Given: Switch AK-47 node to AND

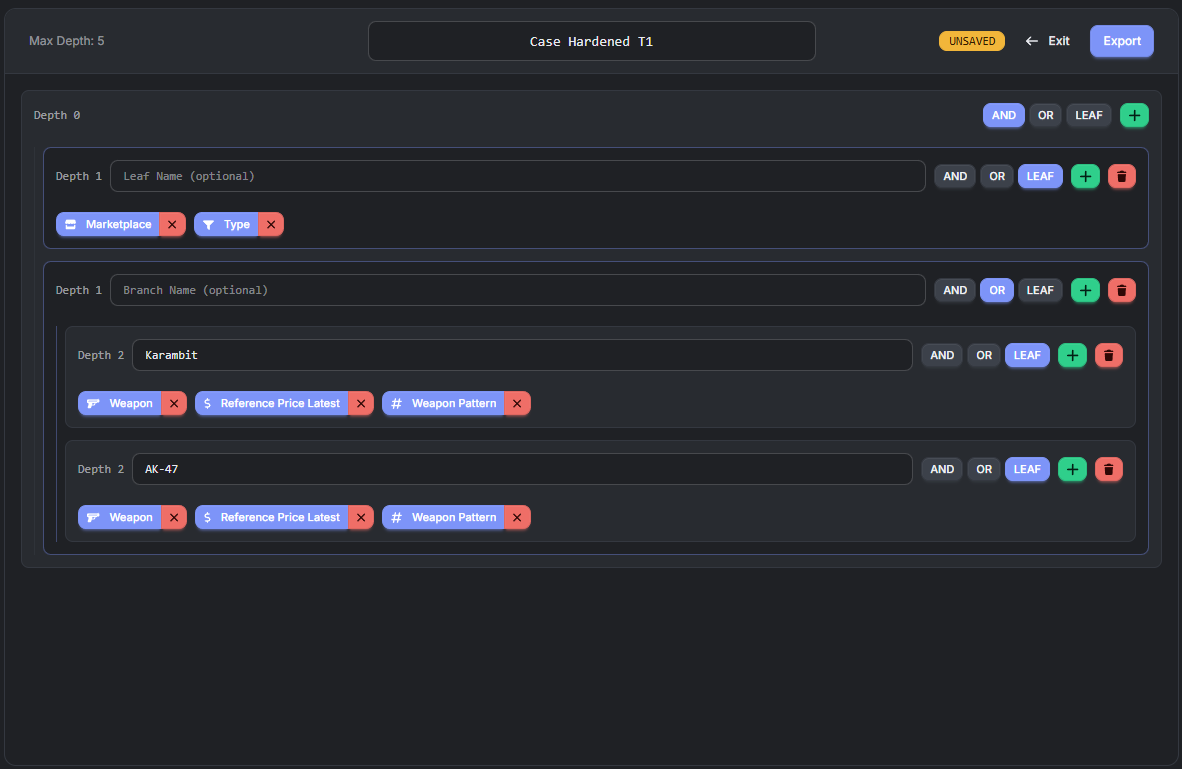Looking at the screenshot, I should click(x=942, y=469).
